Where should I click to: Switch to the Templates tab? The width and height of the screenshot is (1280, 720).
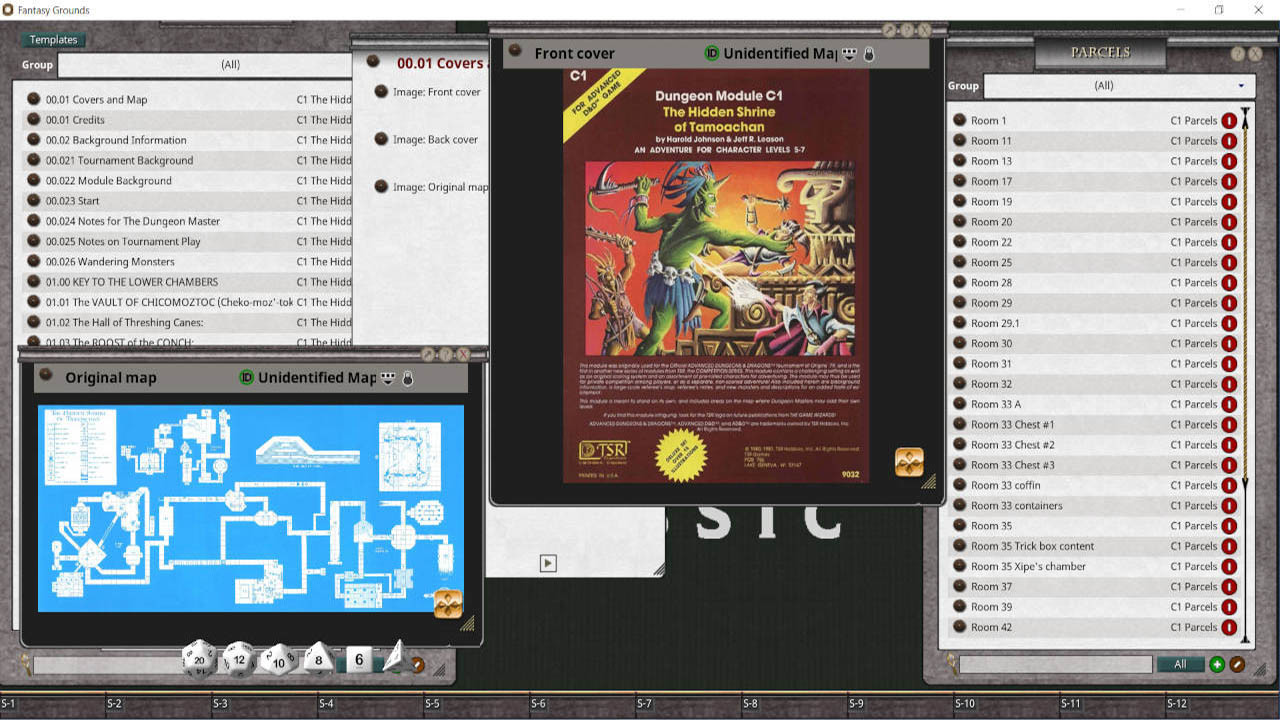coord(52,39)
